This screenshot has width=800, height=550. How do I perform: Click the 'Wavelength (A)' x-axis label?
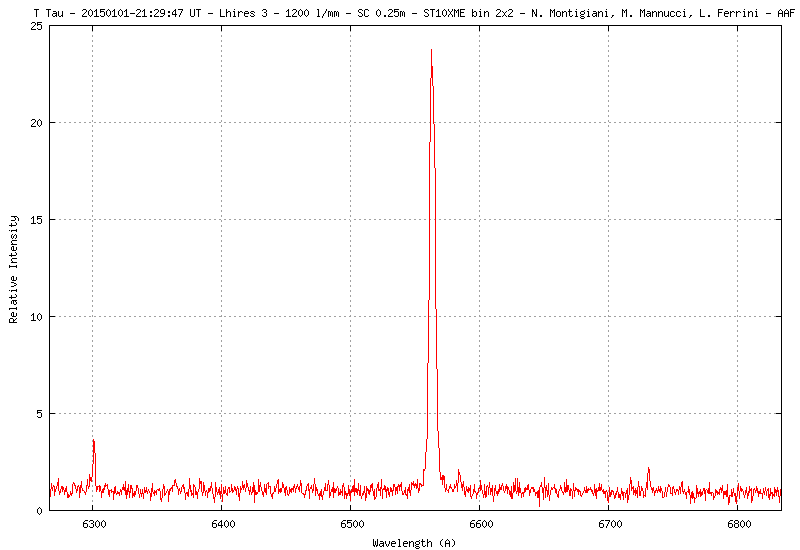coord(414,543)
